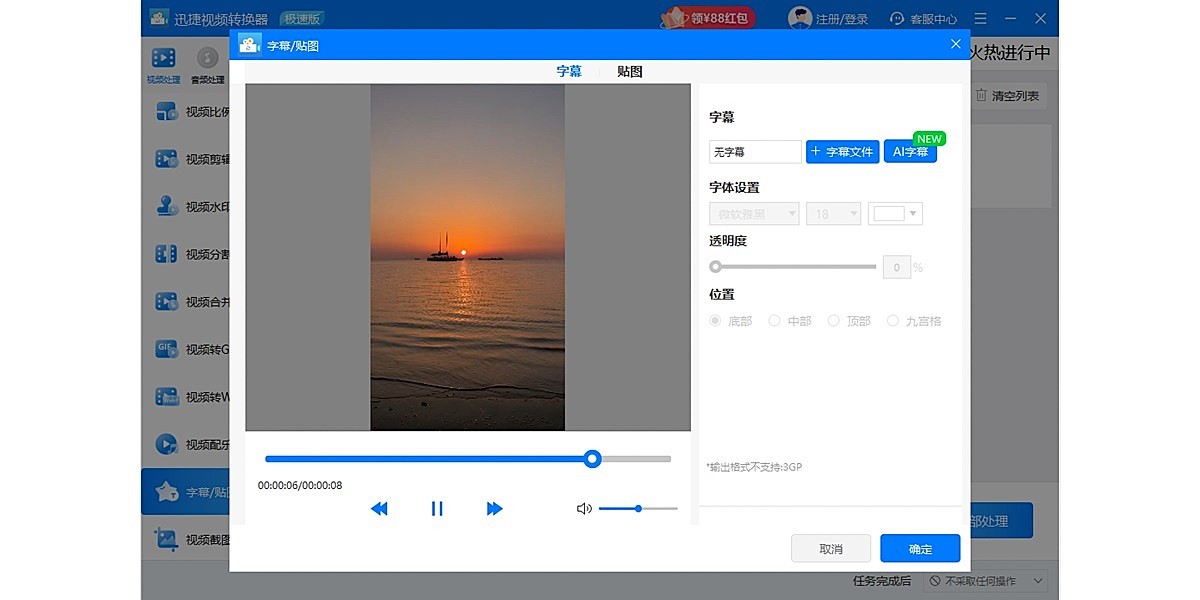Image resolution: width=1200 pixels, height=600 pixels.
Task: Confirm the dialog with 确定
Action: pos(919,548)
